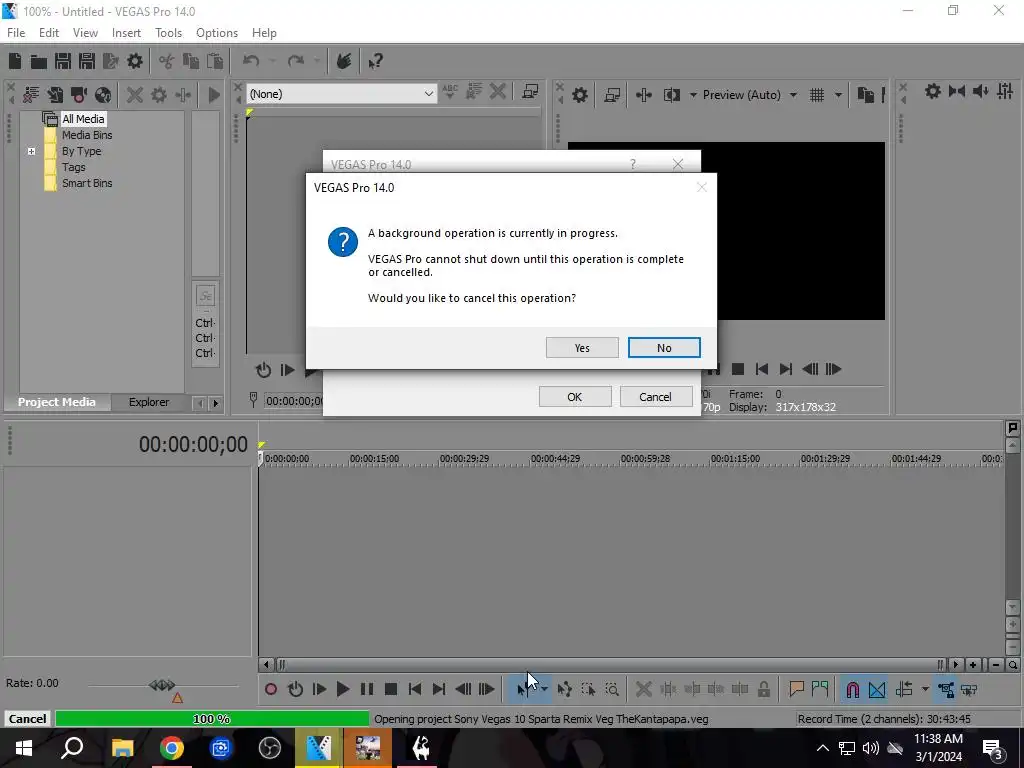Open Project Properties gear in the main toolbar

point(135,61)
